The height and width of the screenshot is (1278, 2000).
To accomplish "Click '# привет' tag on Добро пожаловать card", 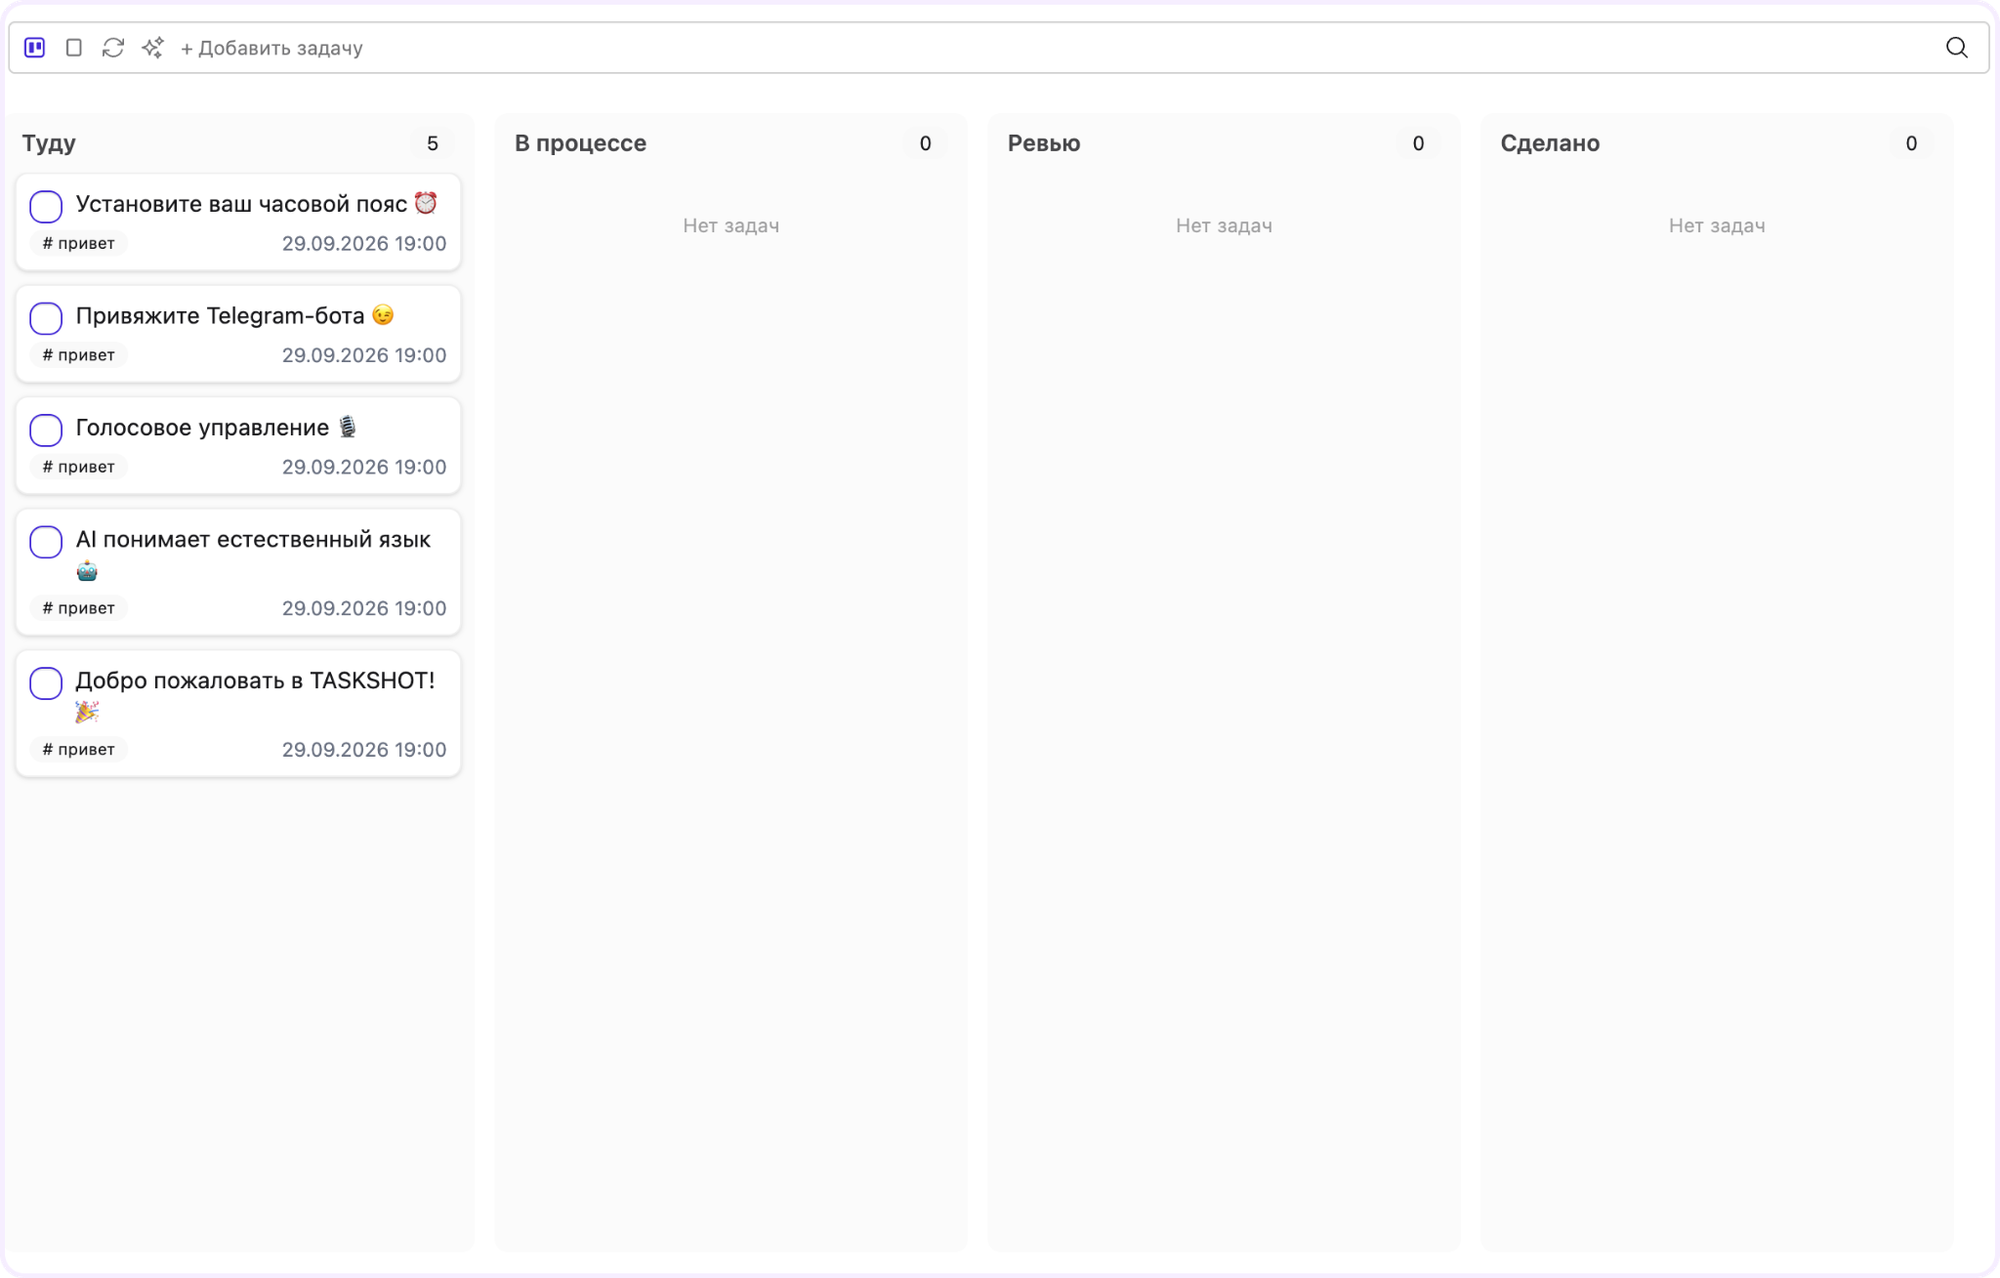I will coord(78,749).
